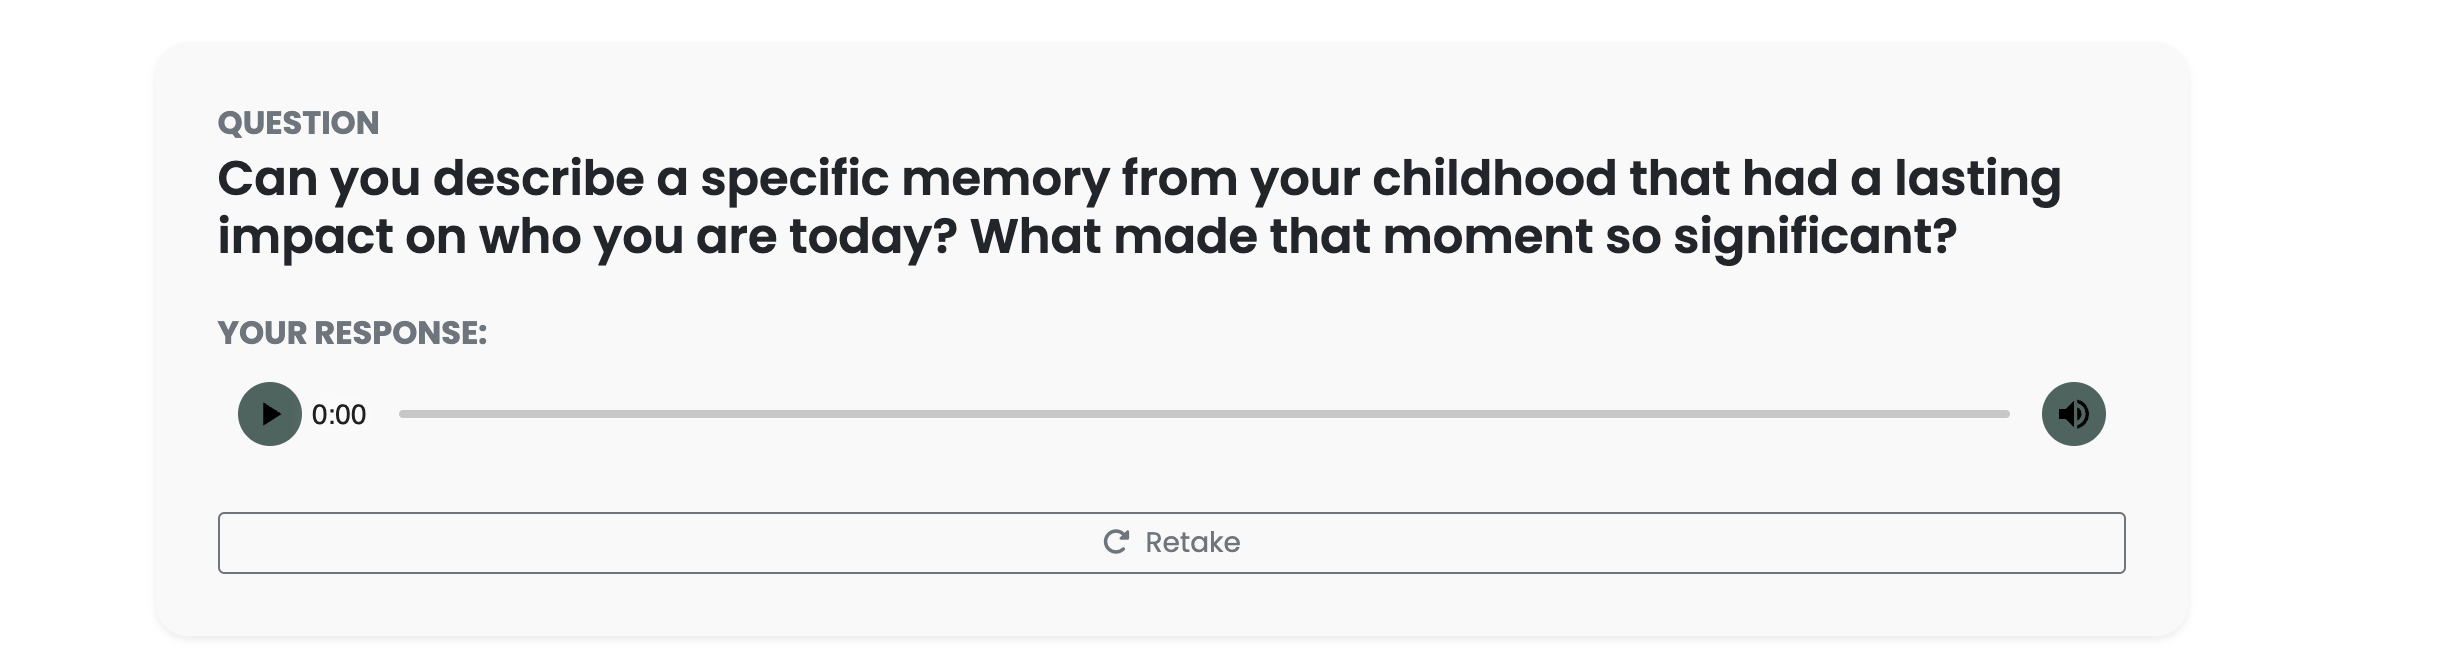Play the recorded audio response

[x=269, y=414]
